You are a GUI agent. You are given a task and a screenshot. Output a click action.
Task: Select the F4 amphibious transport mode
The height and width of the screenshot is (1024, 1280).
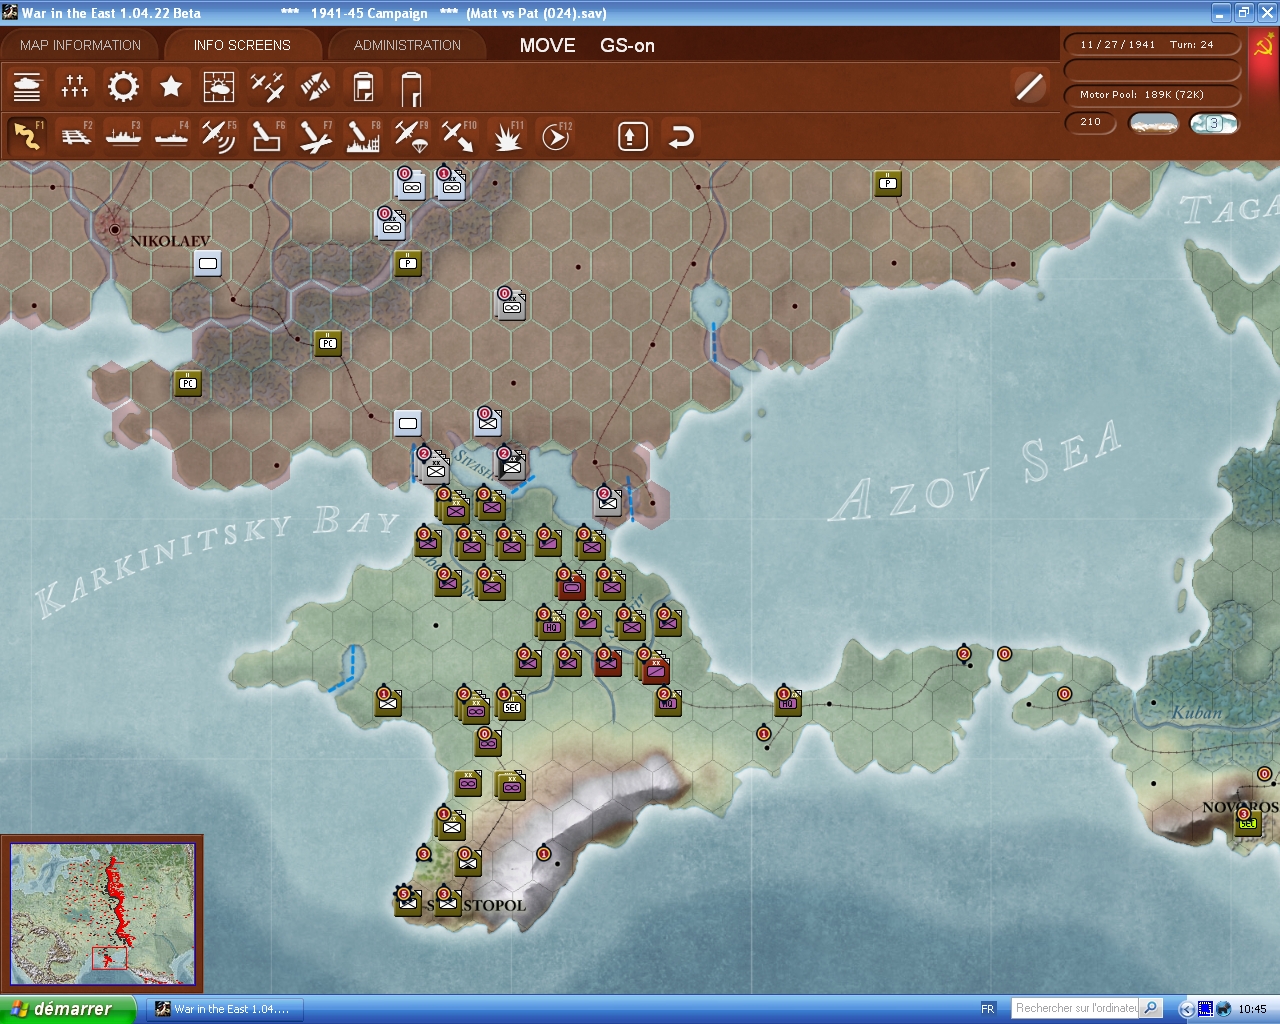coord(171,135)
